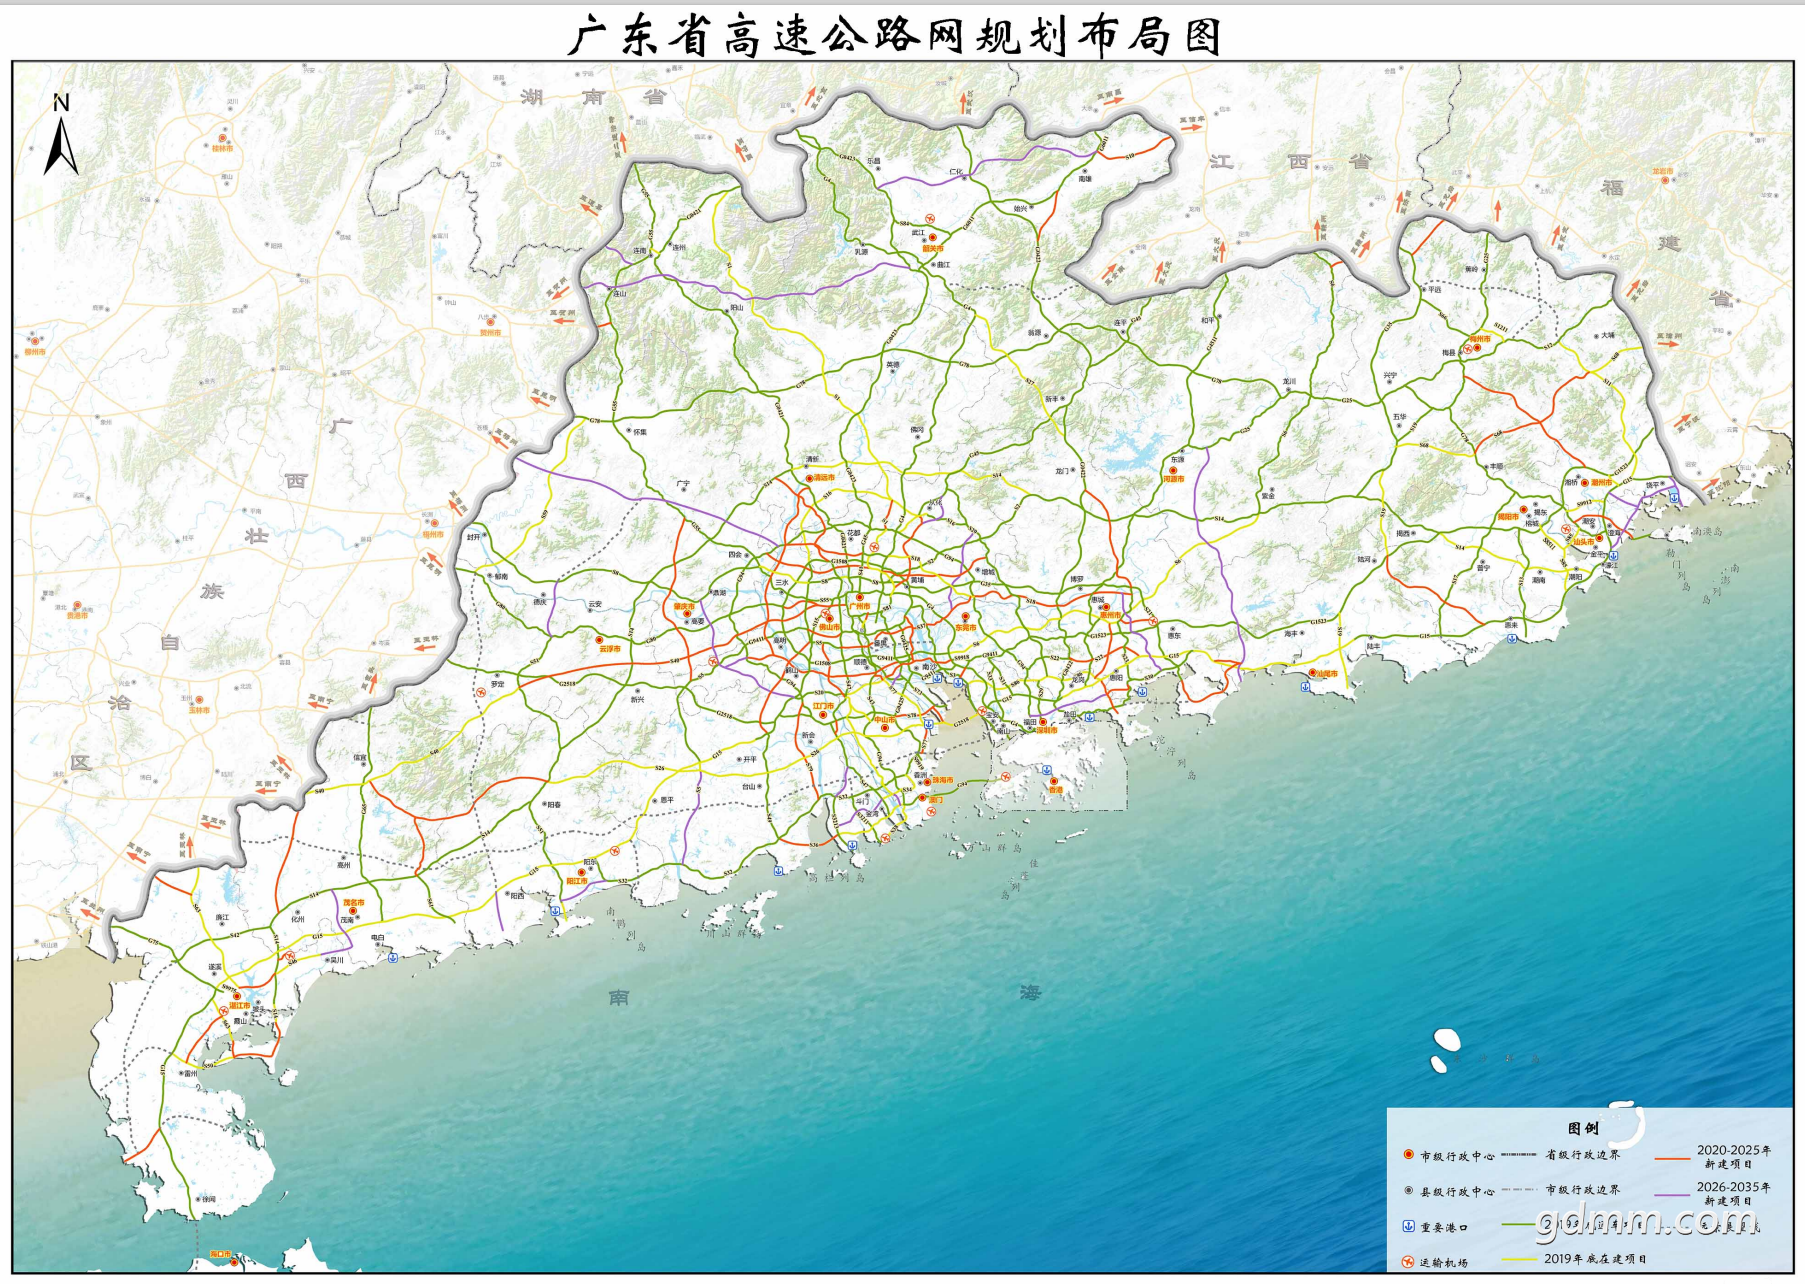Click the purple 2026-2035年 legend line swatch
1805x1284 pixels.
1672,1195
